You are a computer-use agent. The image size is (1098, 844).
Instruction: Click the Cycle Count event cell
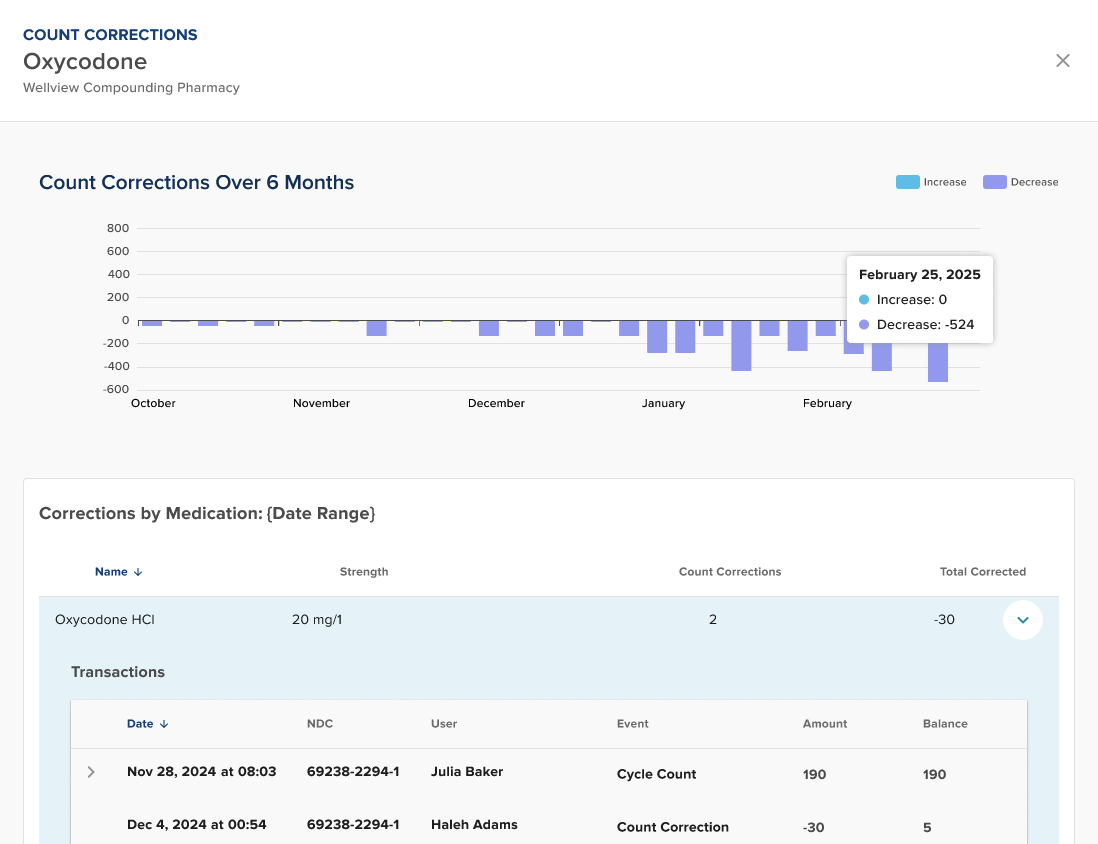click(656, 774)
